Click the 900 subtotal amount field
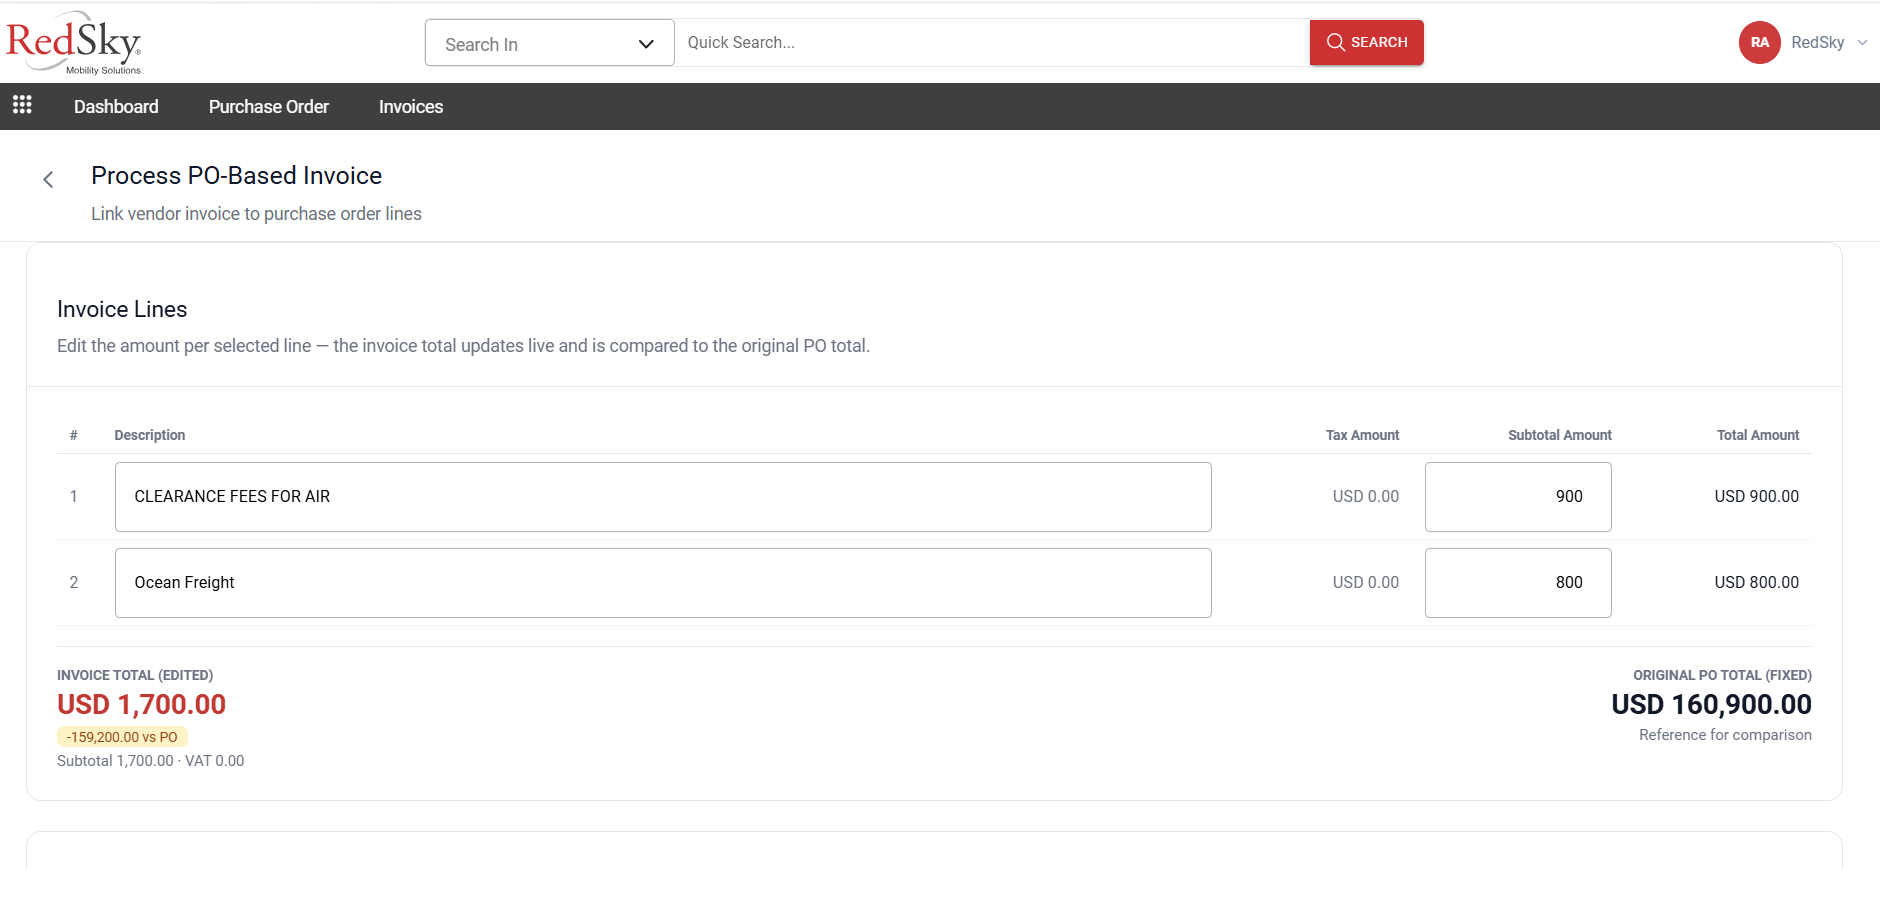Screen dimensions: 1880x902 click(x=1518, y=497)
